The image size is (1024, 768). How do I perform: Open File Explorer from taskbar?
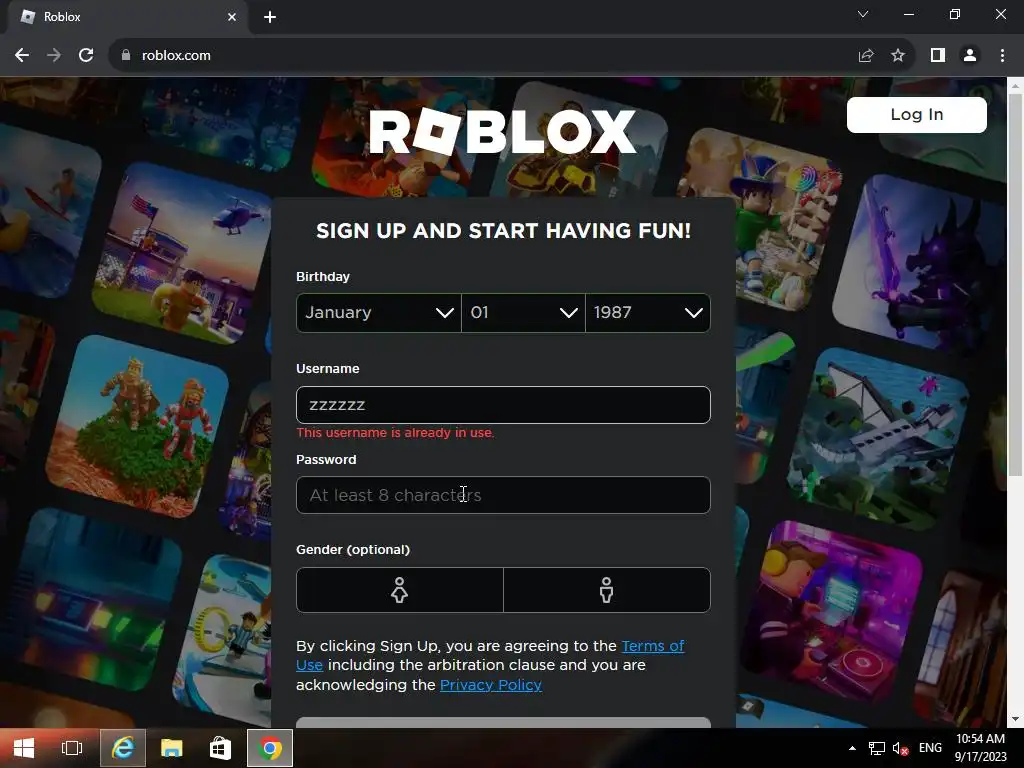click(x=172, y=748)
